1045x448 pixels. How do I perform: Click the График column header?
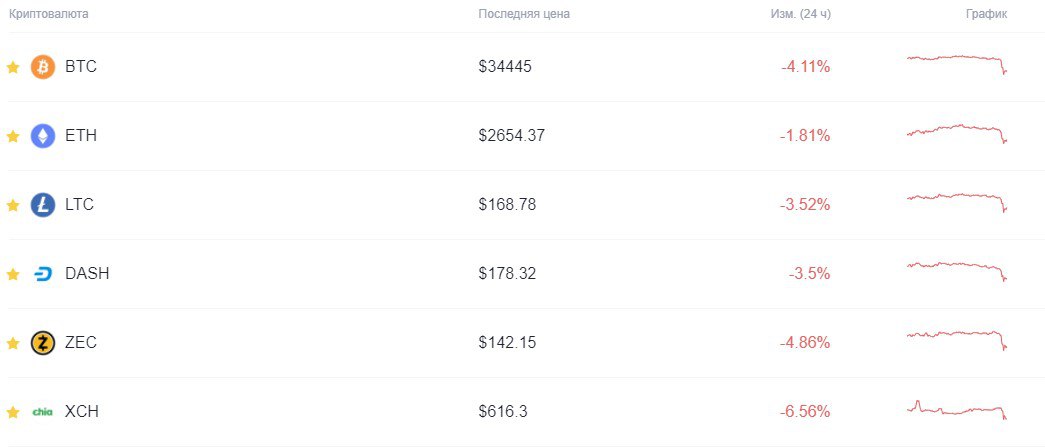click(986, 14)
